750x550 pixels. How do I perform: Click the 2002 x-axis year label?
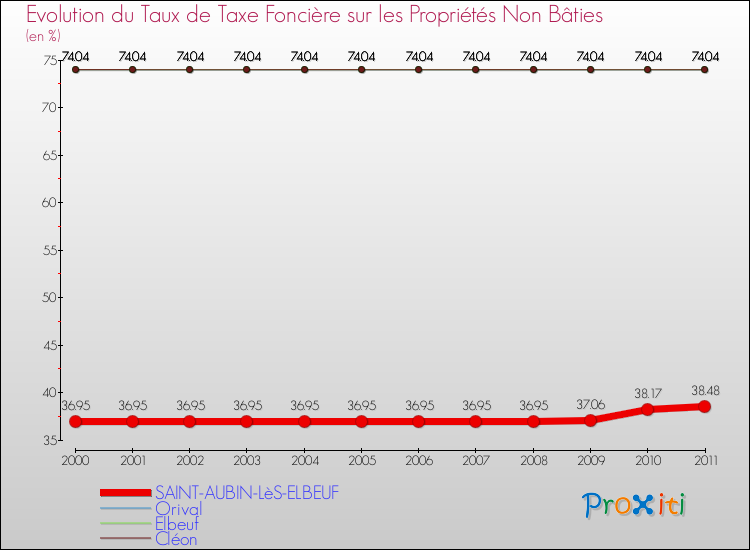(190, 461)
